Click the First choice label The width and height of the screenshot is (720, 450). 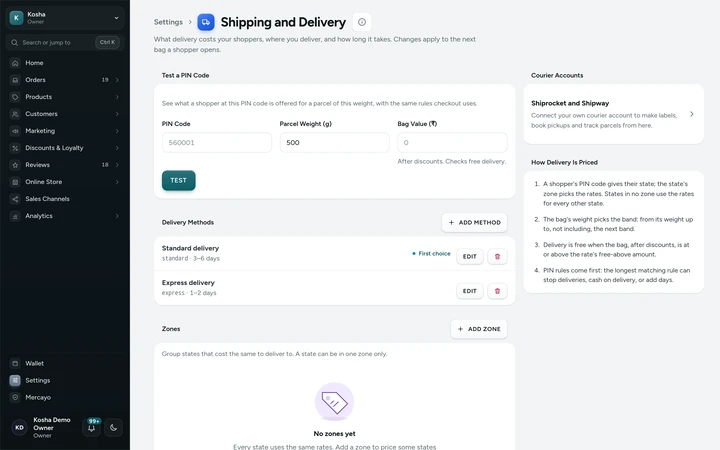tap(434, 253)
